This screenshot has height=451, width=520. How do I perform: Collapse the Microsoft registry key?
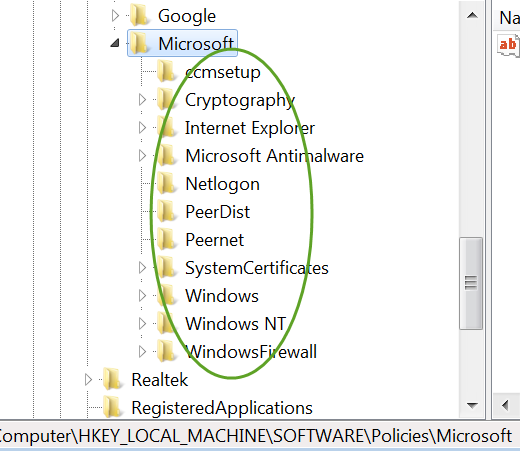(x=115, y=43)
